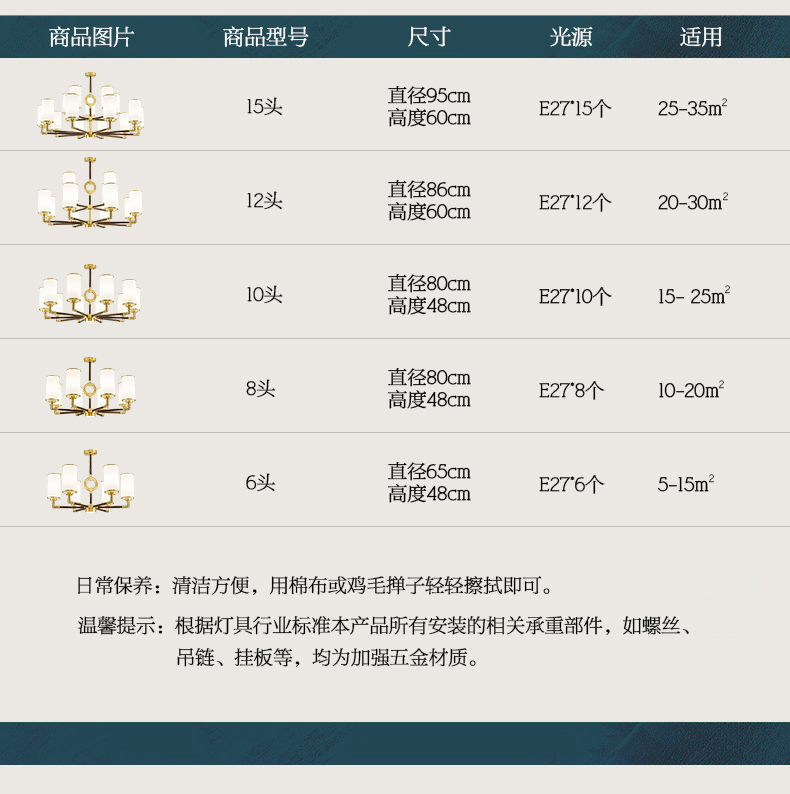This screenshot has height=794, width=790.
Task: Select the 12头 model label
Action: point(265,201)
